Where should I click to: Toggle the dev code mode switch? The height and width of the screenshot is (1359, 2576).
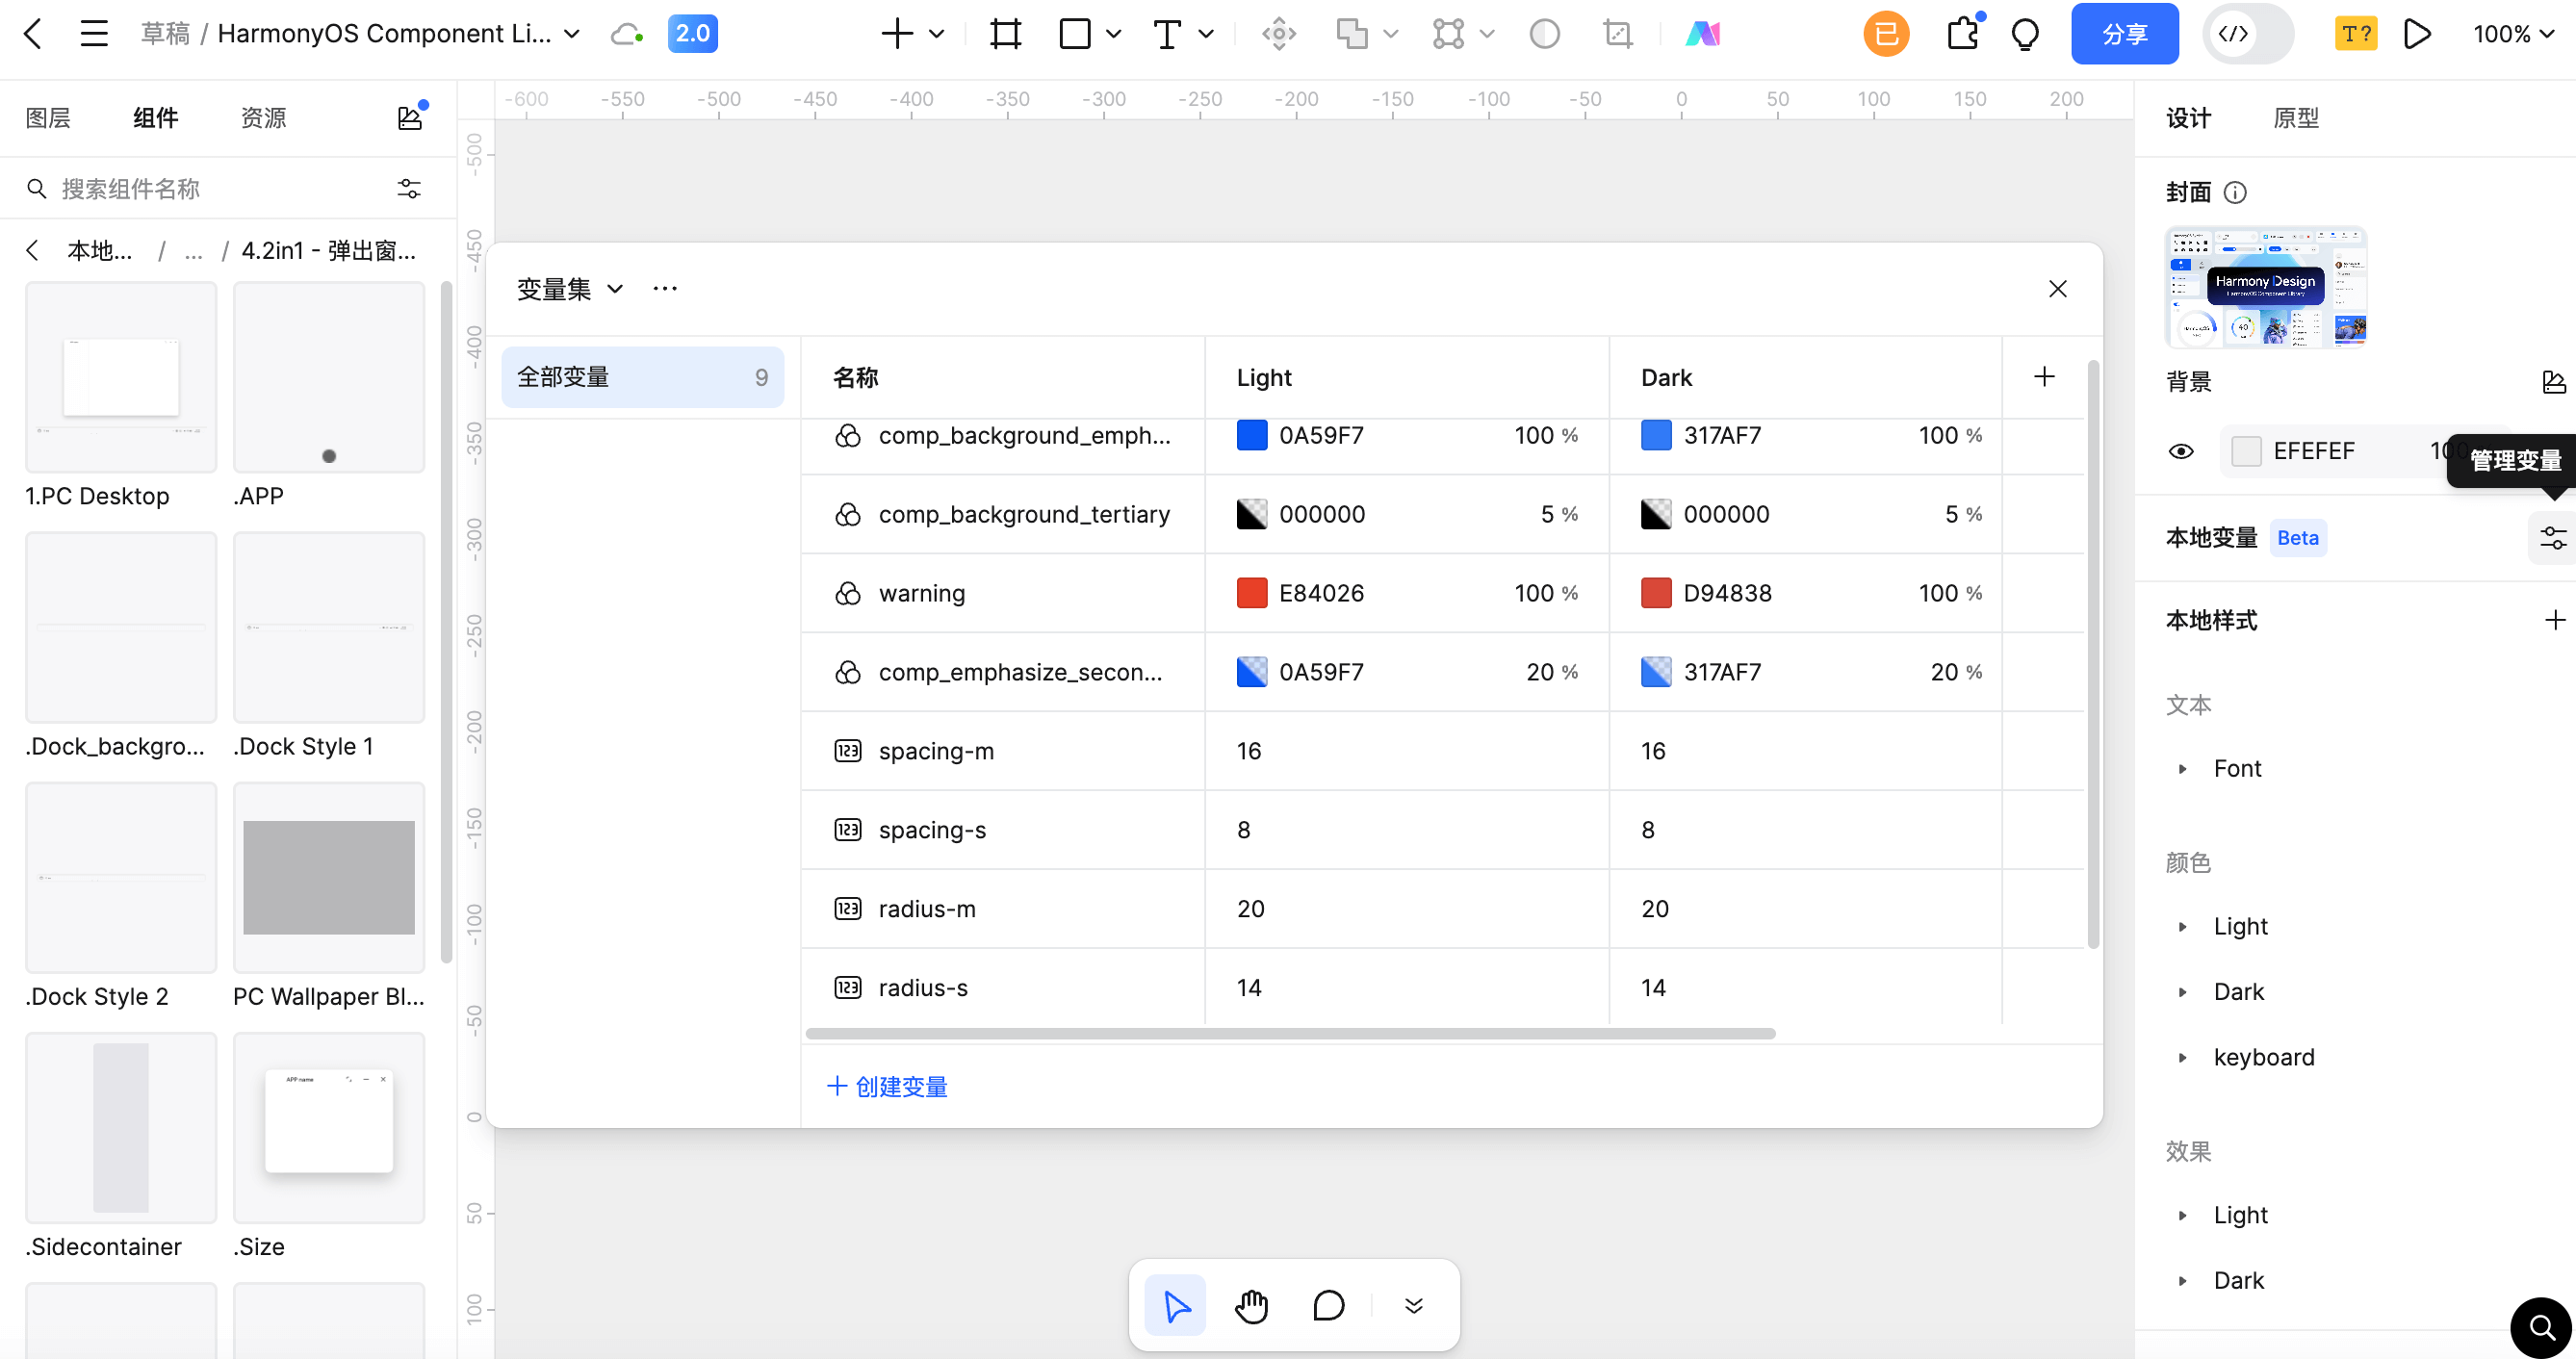click(2248, 34)
